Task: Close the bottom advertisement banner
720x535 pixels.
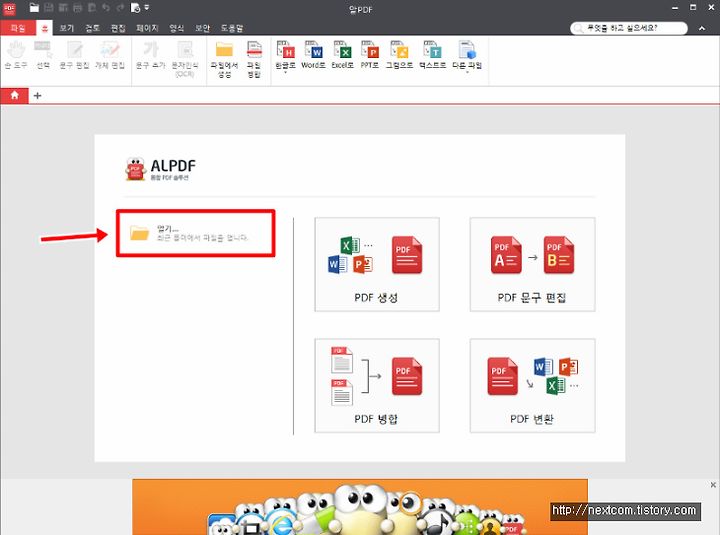Action: 713,484
